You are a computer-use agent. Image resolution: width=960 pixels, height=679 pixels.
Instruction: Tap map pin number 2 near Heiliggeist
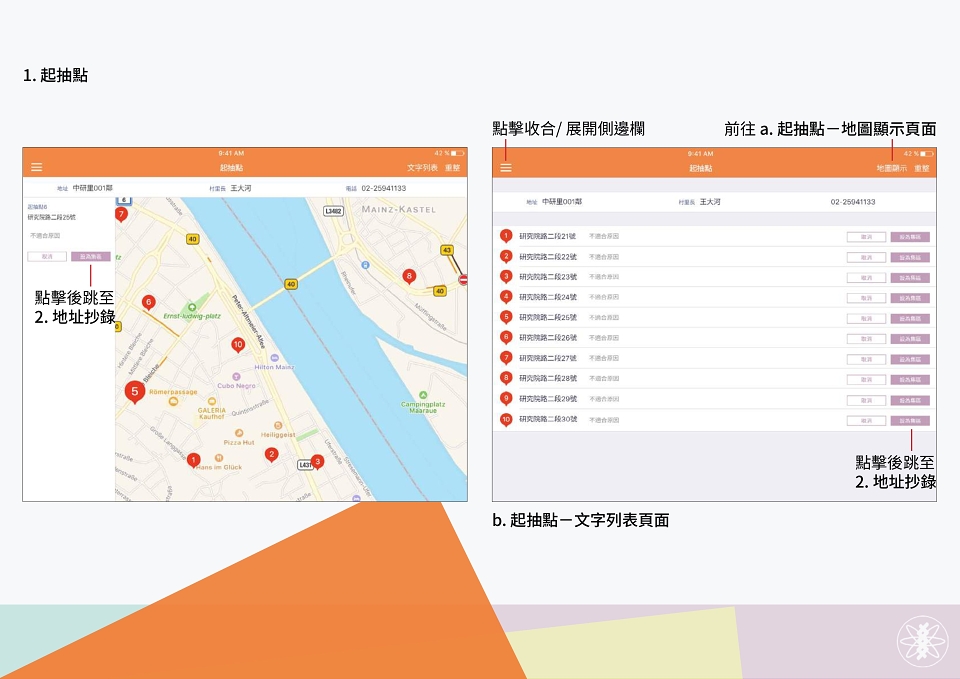[271, 455]
